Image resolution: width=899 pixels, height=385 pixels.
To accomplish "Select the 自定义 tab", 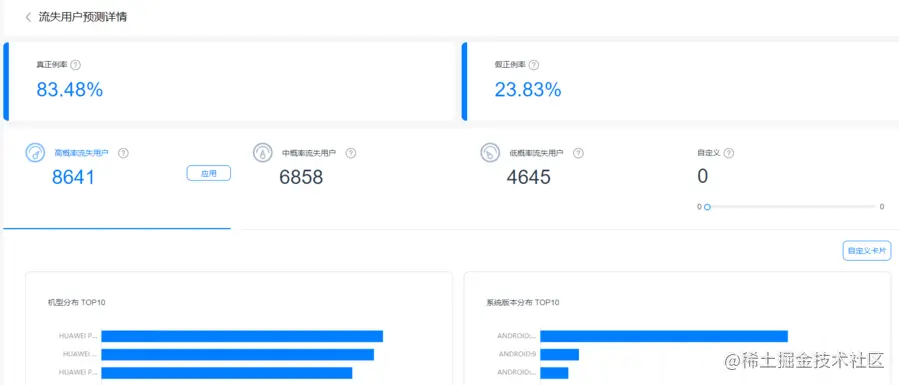I will pyautogui.click(x=791, y=179).
